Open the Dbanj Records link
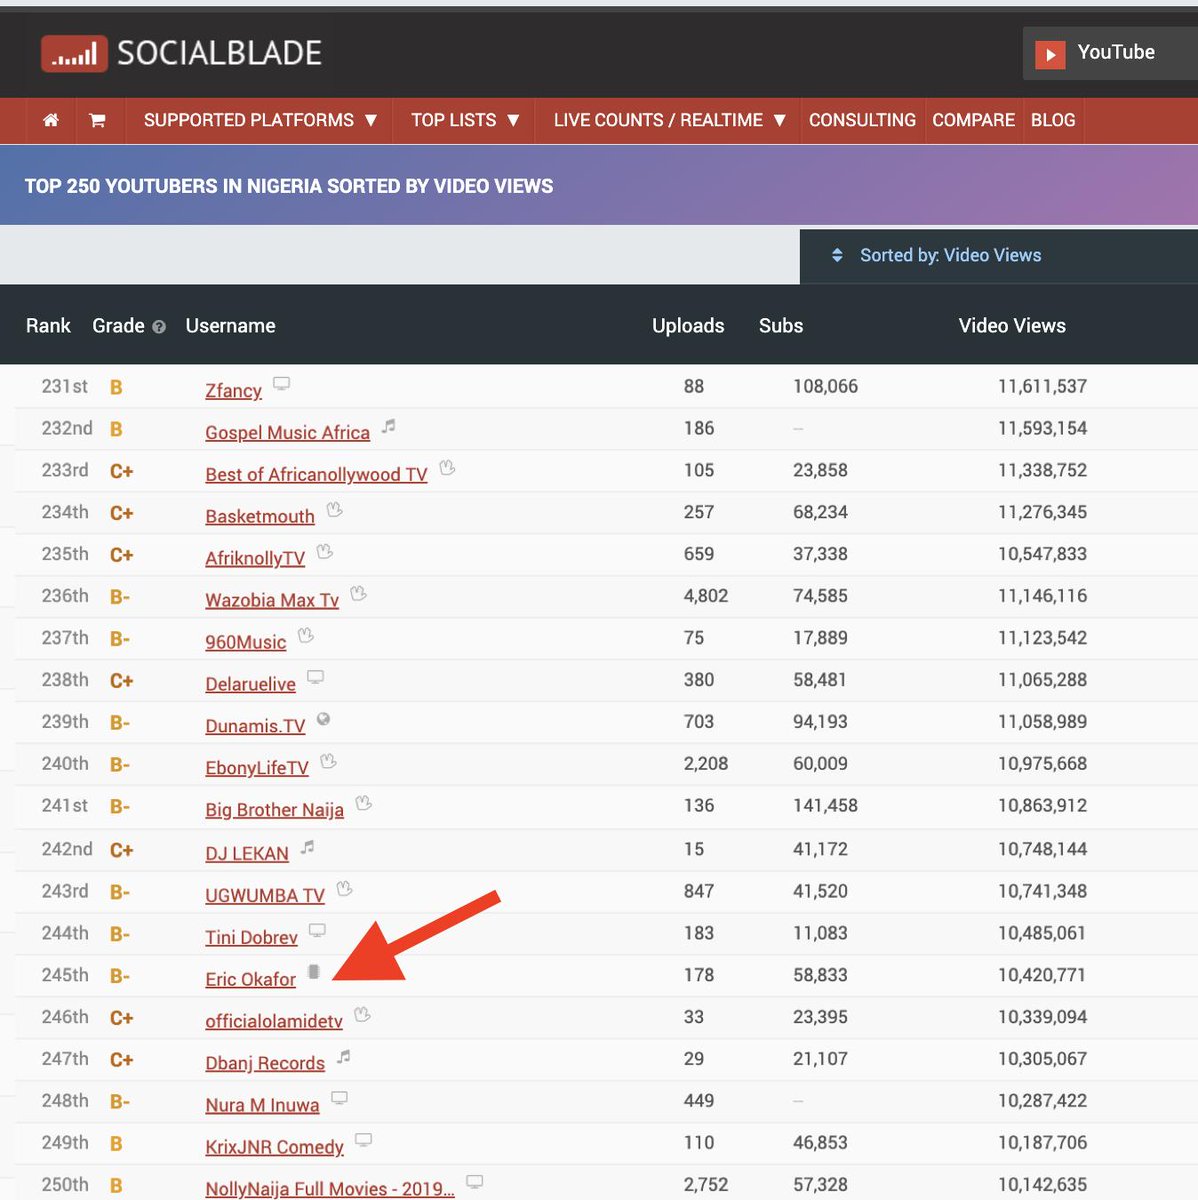Screen dimensions: 1198x1200 click(265, 1064)
